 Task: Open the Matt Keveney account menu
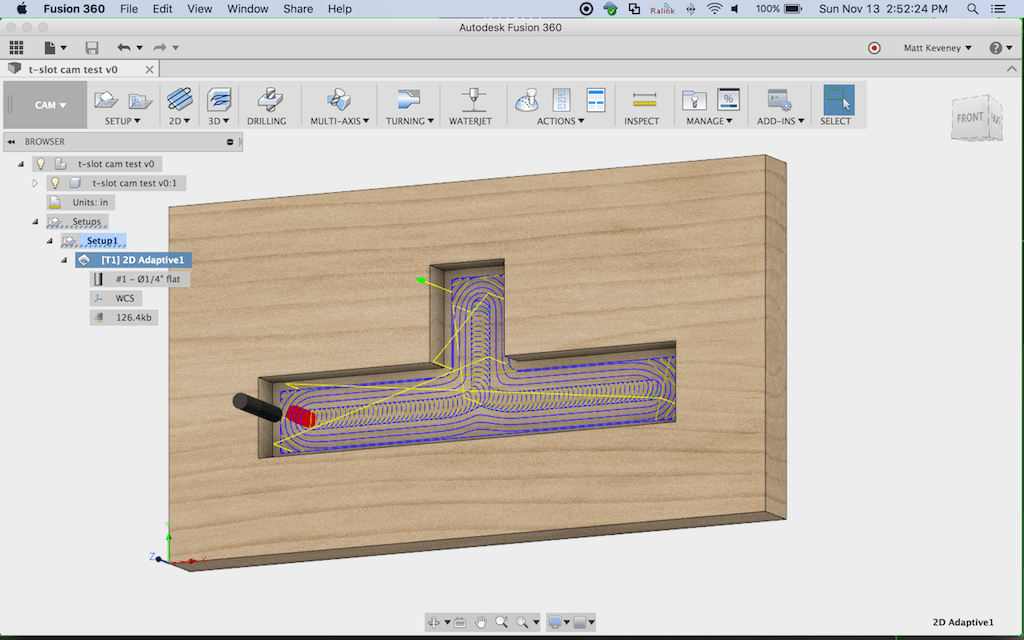click(x=935, y=47)
